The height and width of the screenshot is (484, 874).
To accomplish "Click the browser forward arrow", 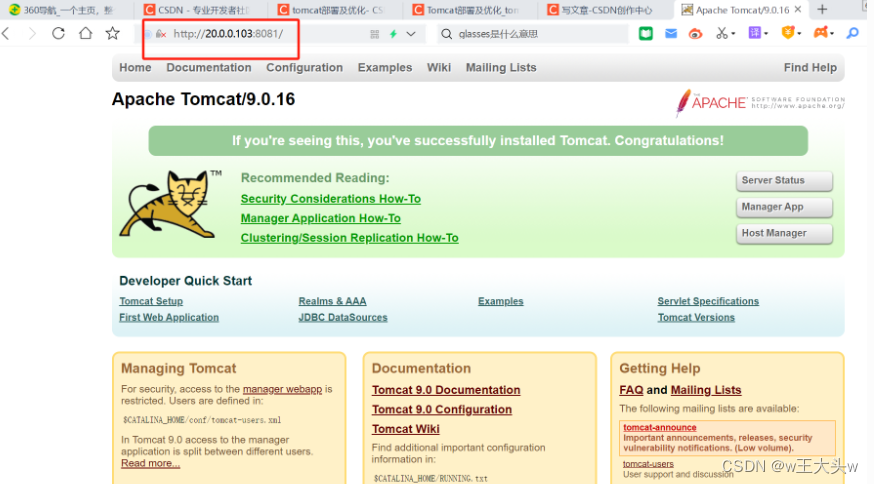I will pos(32,33).
